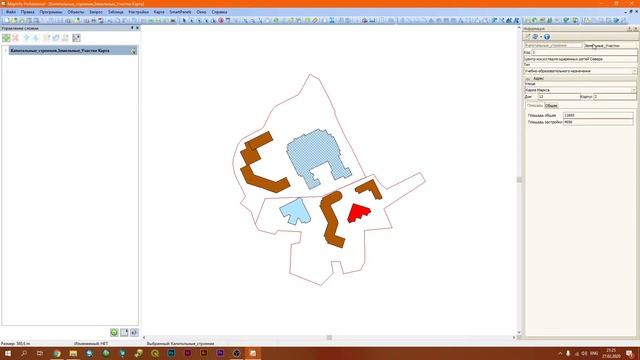
Task: Click the red circular tool icon in toolbar
Action: 221,20
